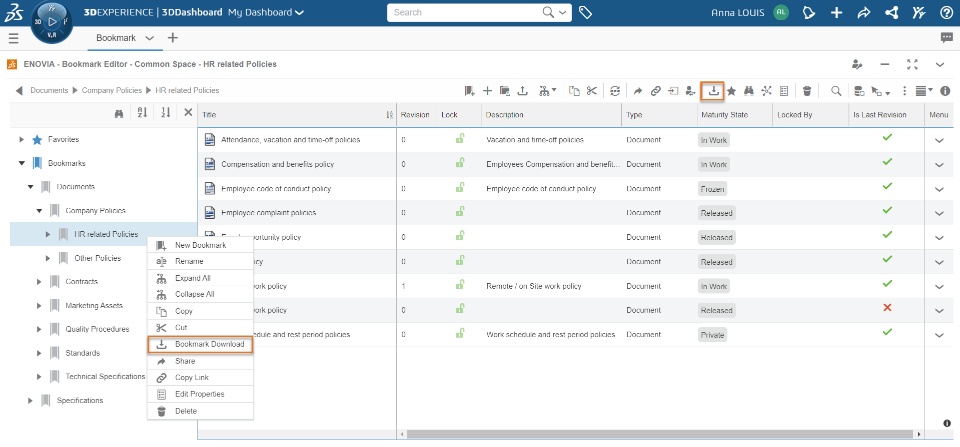Toggle lock on Employee code of conduct policy
This screenshot has width=960, height=447.
point(460,187)
